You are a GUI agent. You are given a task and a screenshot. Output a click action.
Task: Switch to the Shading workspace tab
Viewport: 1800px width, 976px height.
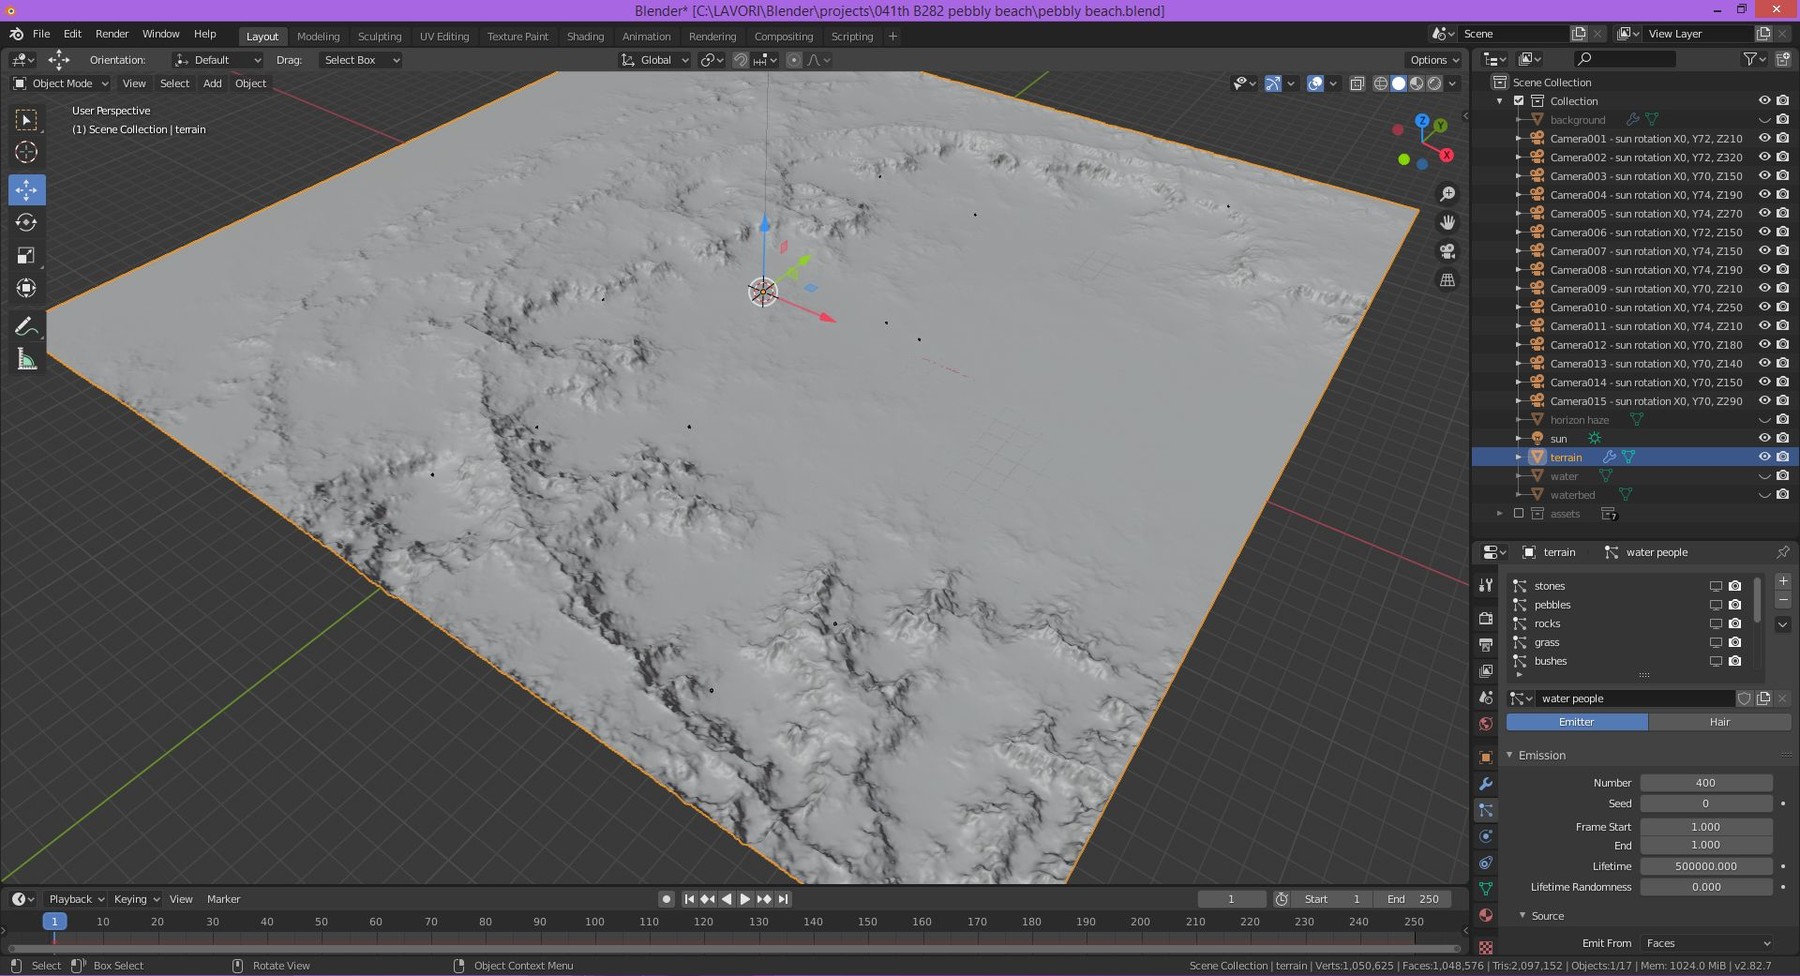(586, 36)
